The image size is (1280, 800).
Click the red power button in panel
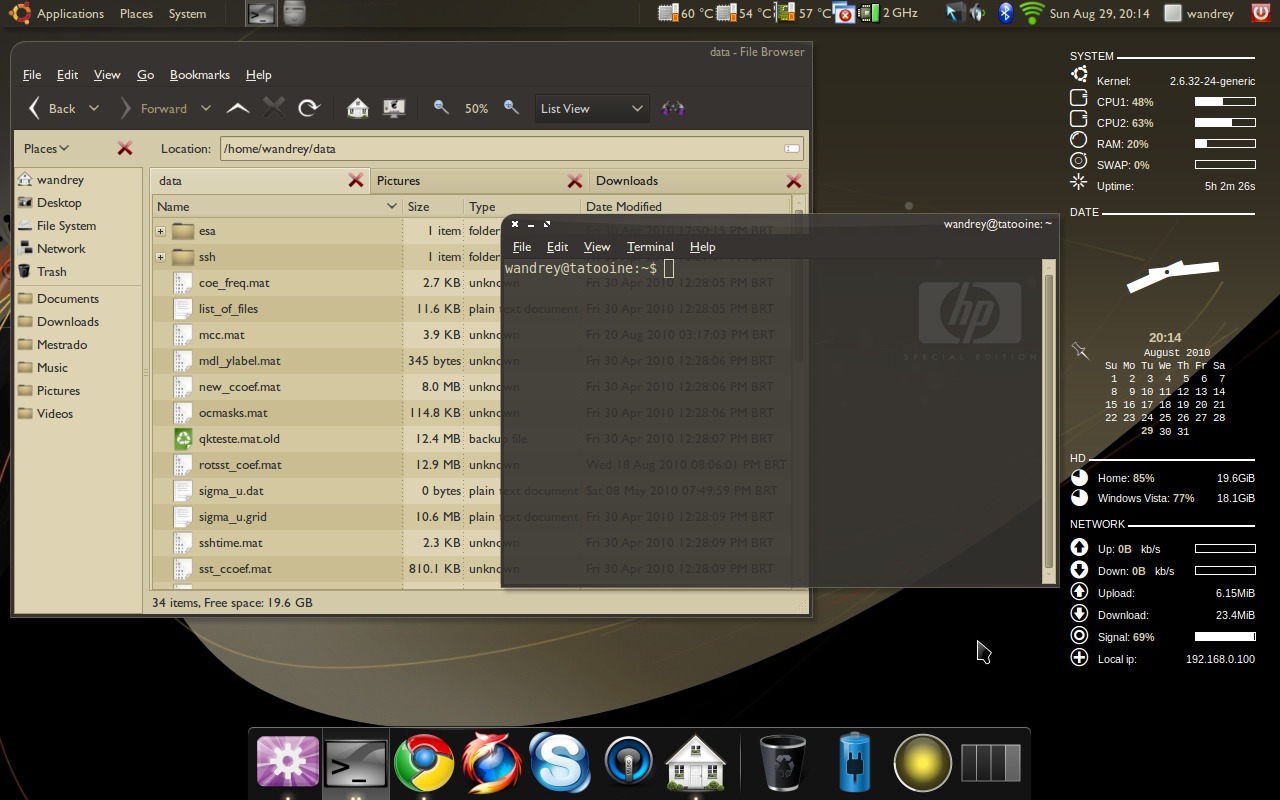point(1262,13)
